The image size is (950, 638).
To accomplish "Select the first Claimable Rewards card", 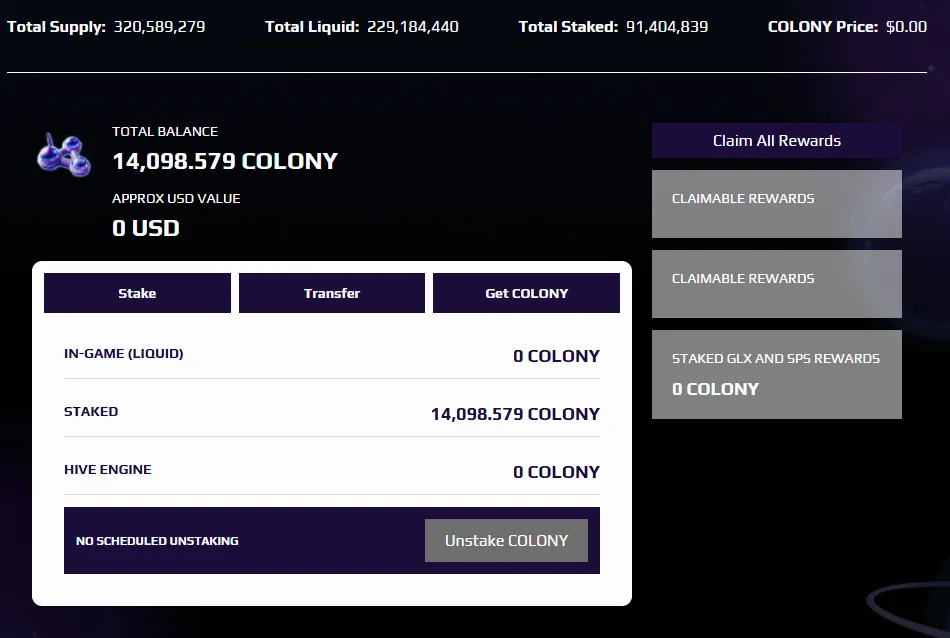I will pos(777,204).
